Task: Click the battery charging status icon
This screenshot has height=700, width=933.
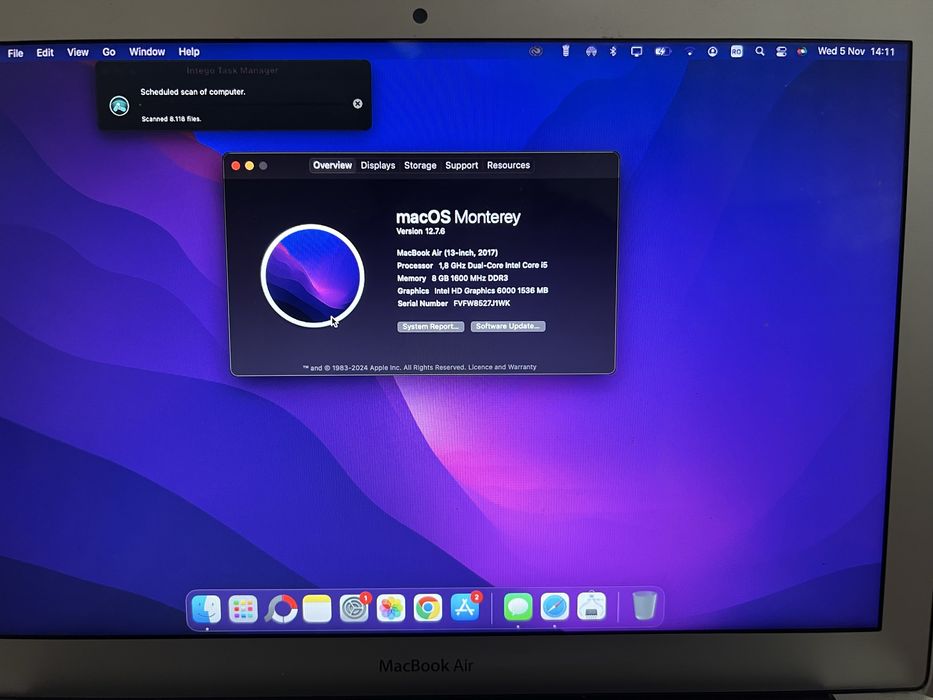Action: (662, 52)
